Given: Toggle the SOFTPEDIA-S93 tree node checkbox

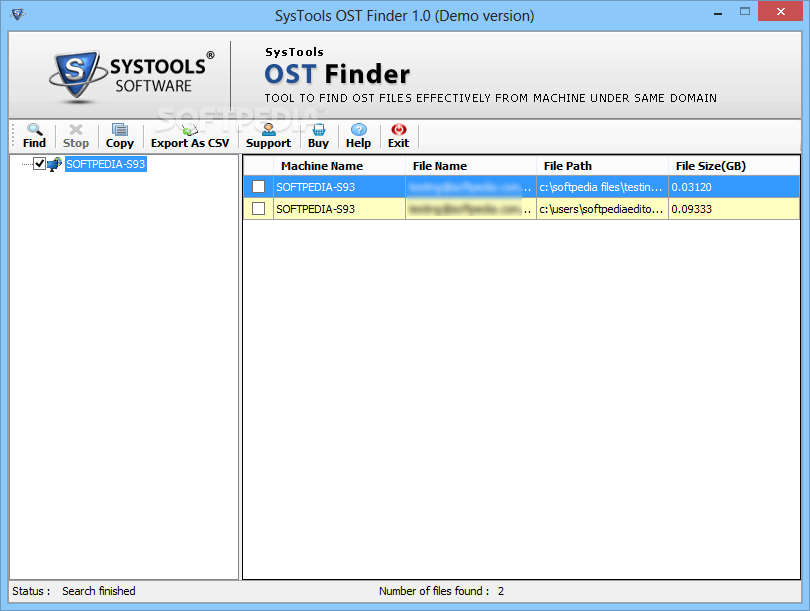Looking at the screenshot, I should (x=39, y=164).
